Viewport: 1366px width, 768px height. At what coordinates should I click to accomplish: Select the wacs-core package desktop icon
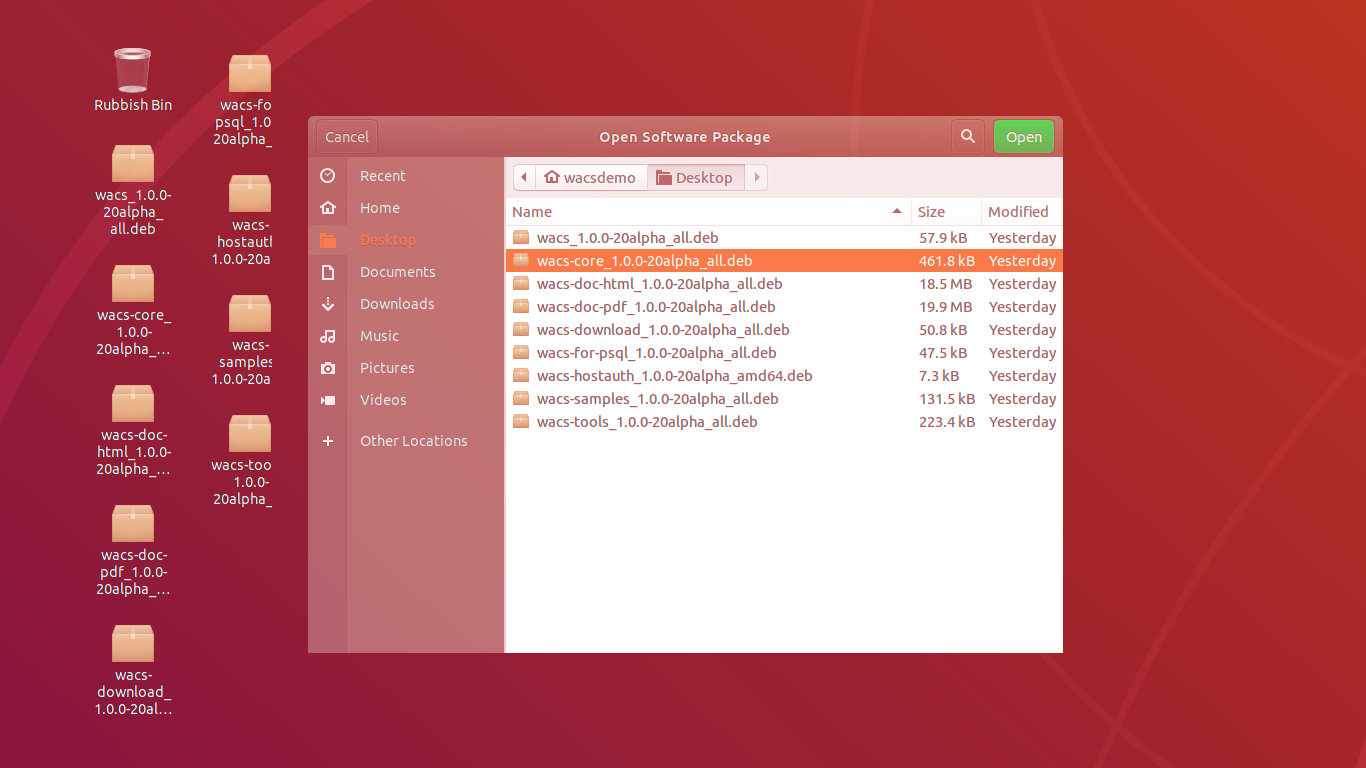tap(133, 310)
